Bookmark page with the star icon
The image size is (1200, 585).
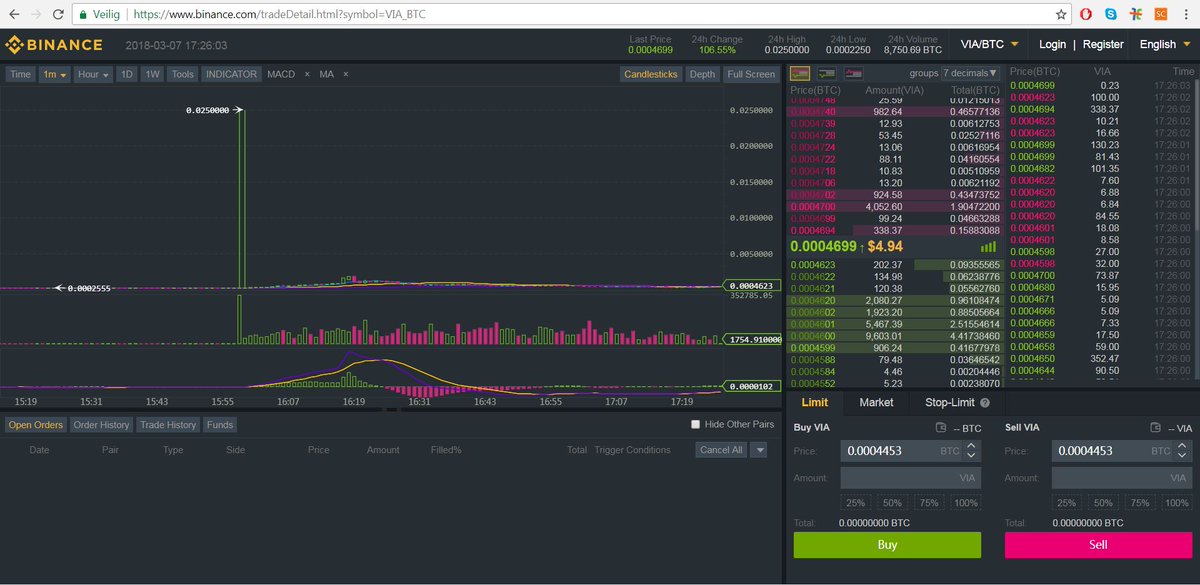[x=1062, y=15]
